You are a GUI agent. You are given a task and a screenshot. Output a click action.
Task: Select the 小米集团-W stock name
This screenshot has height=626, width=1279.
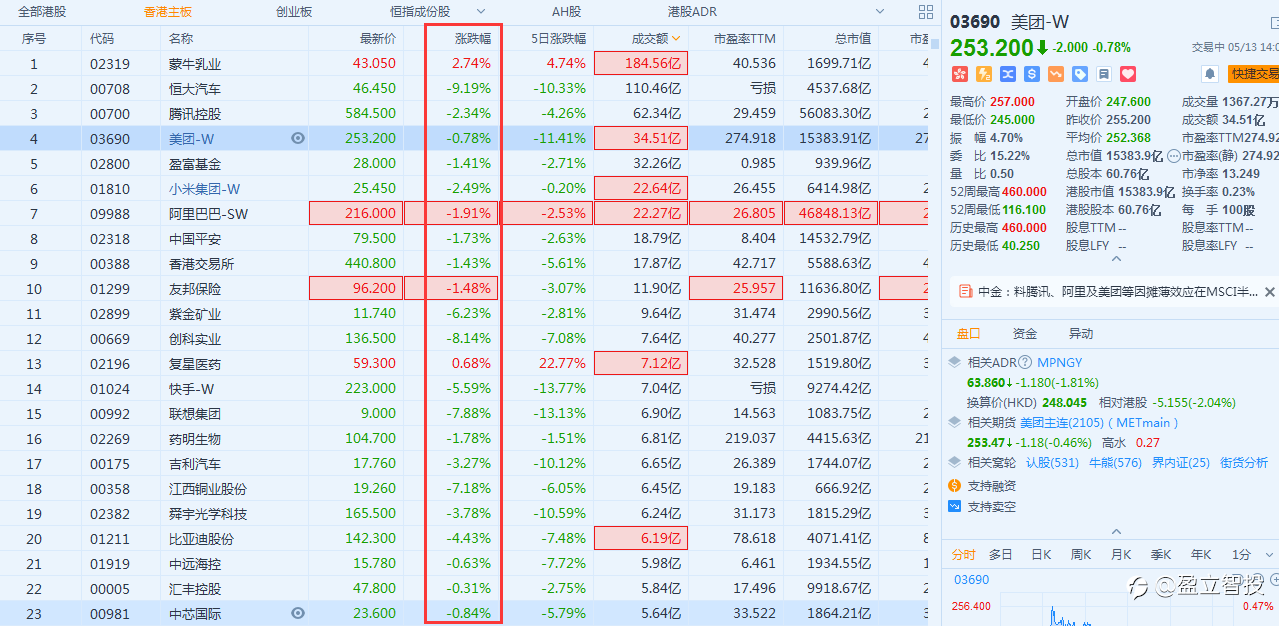pyautogui.click(x=204, y=188)
